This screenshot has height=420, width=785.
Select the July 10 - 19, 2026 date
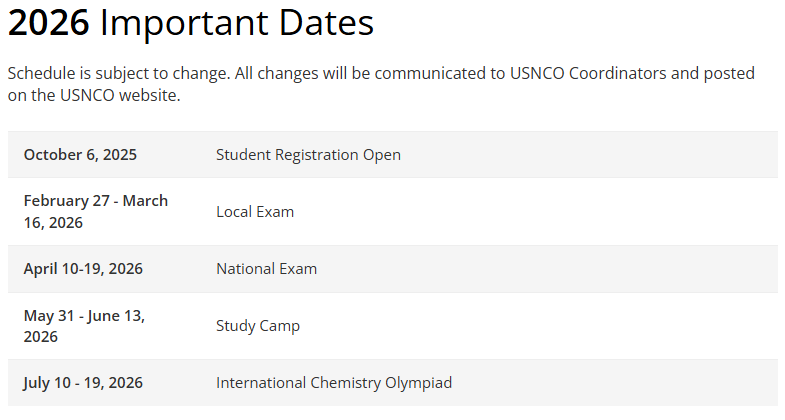(83, 383)
